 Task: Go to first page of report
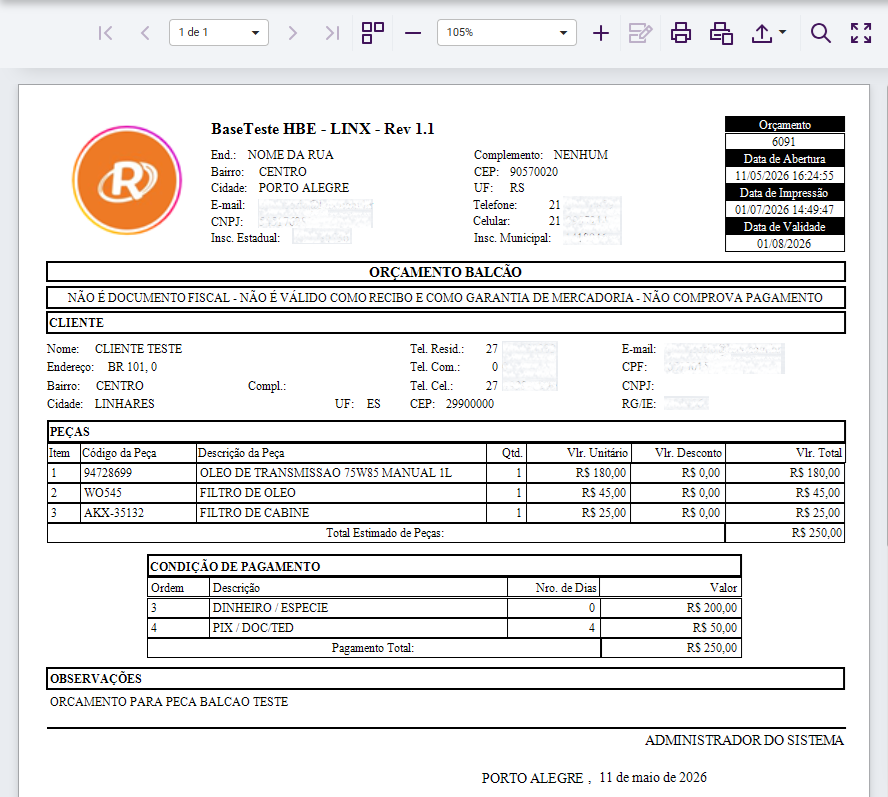105,33
